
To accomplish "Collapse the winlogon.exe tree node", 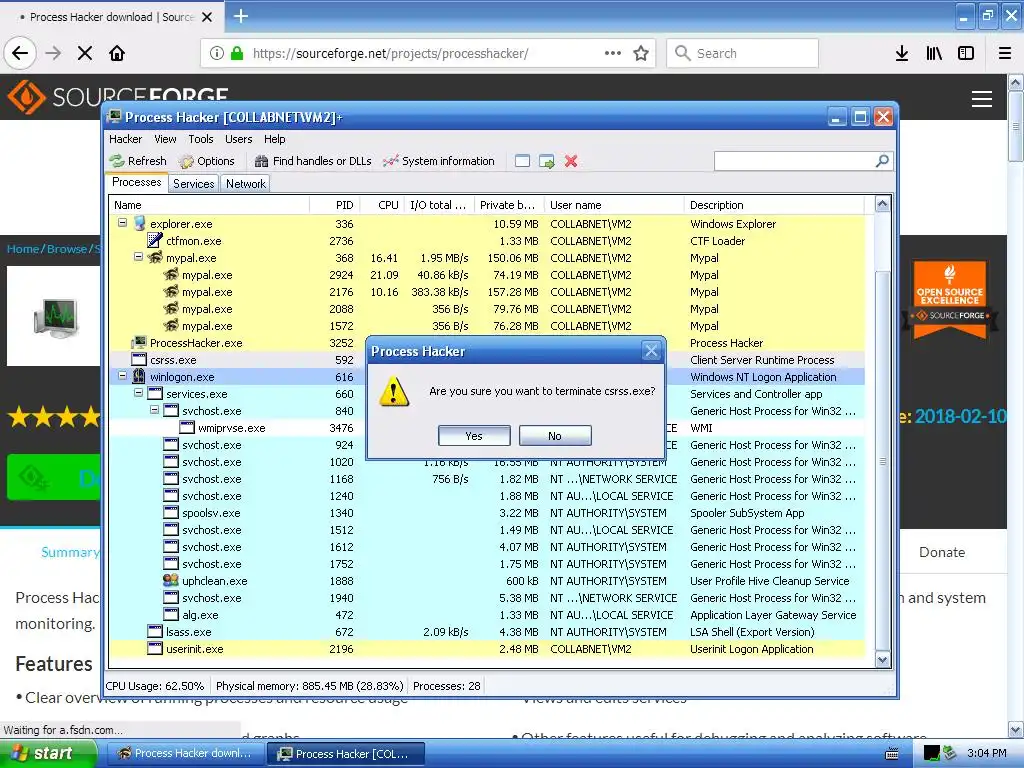I will click(122, 376).
